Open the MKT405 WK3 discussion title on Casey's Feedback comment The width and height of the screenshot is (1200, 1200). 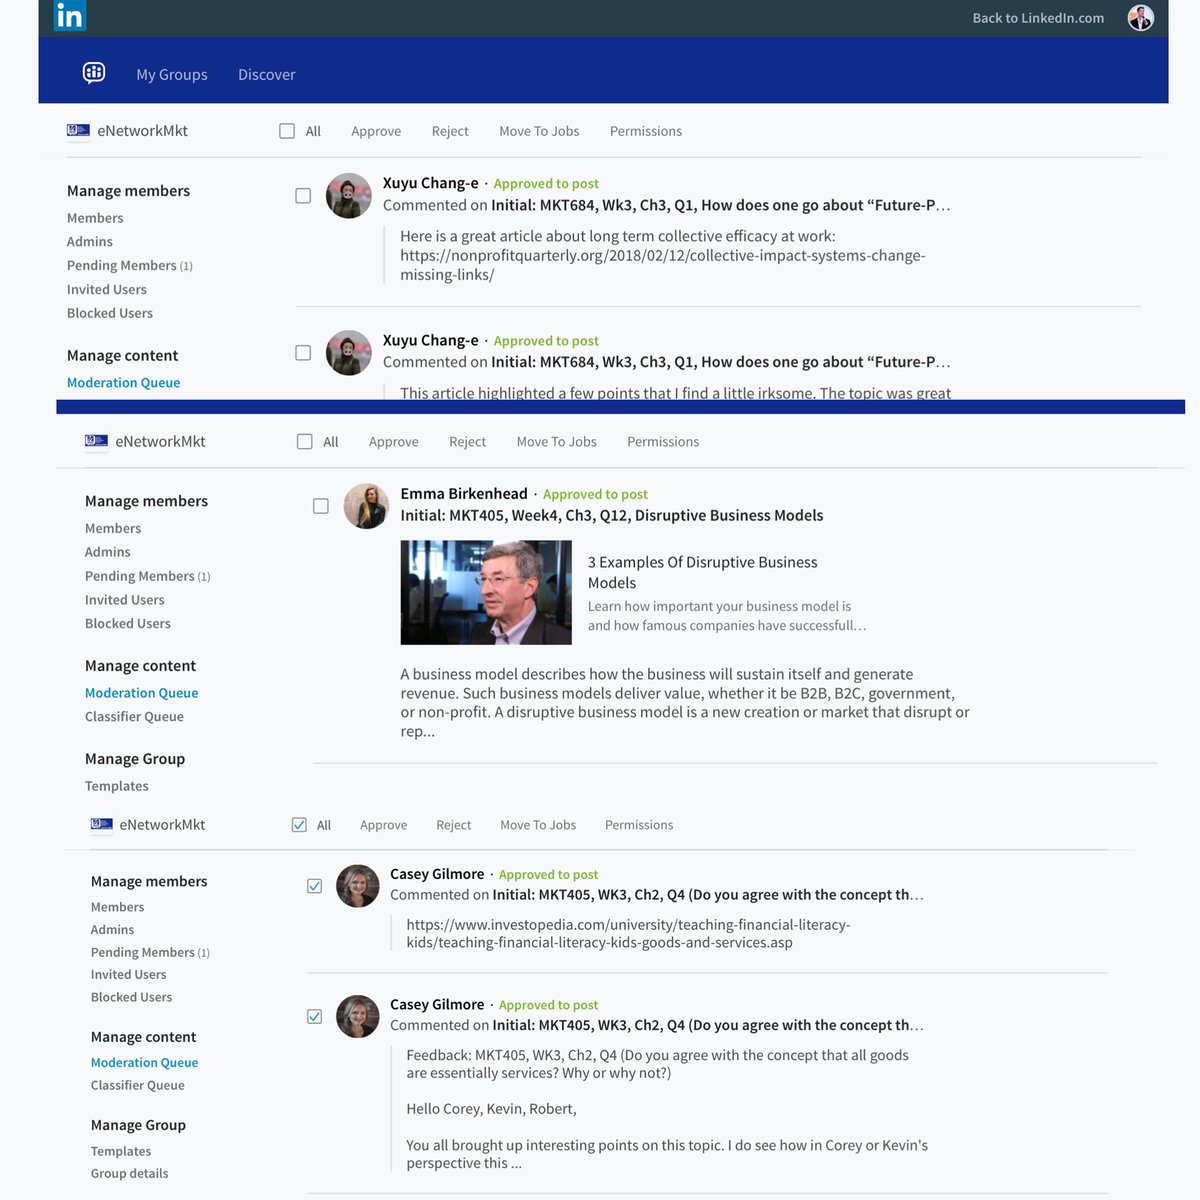pyautogui.click(x=708, y=1025)
